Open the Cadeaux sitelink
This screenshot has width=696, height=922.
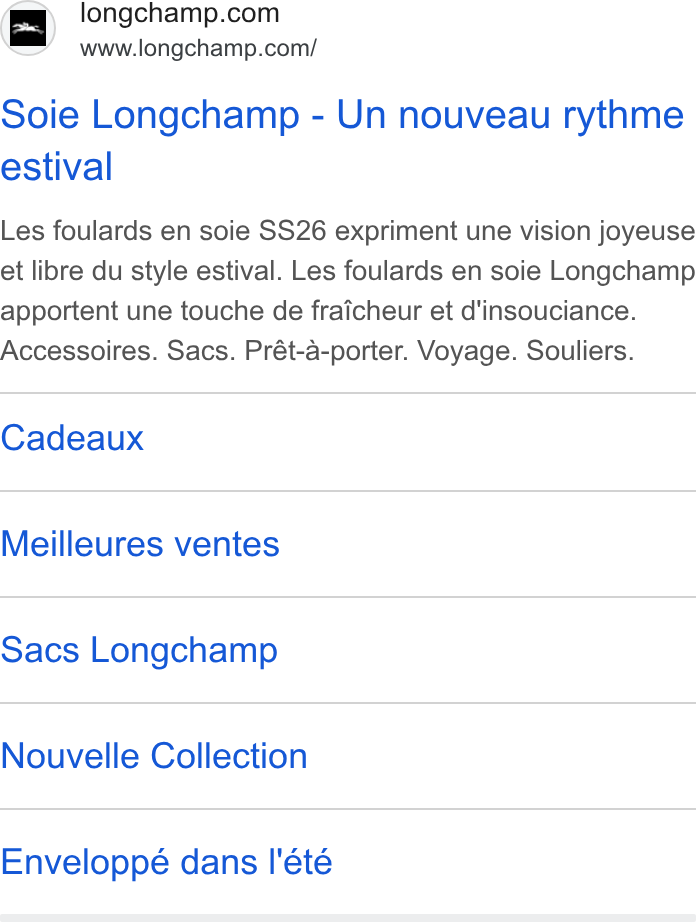[x=72, y=438]
